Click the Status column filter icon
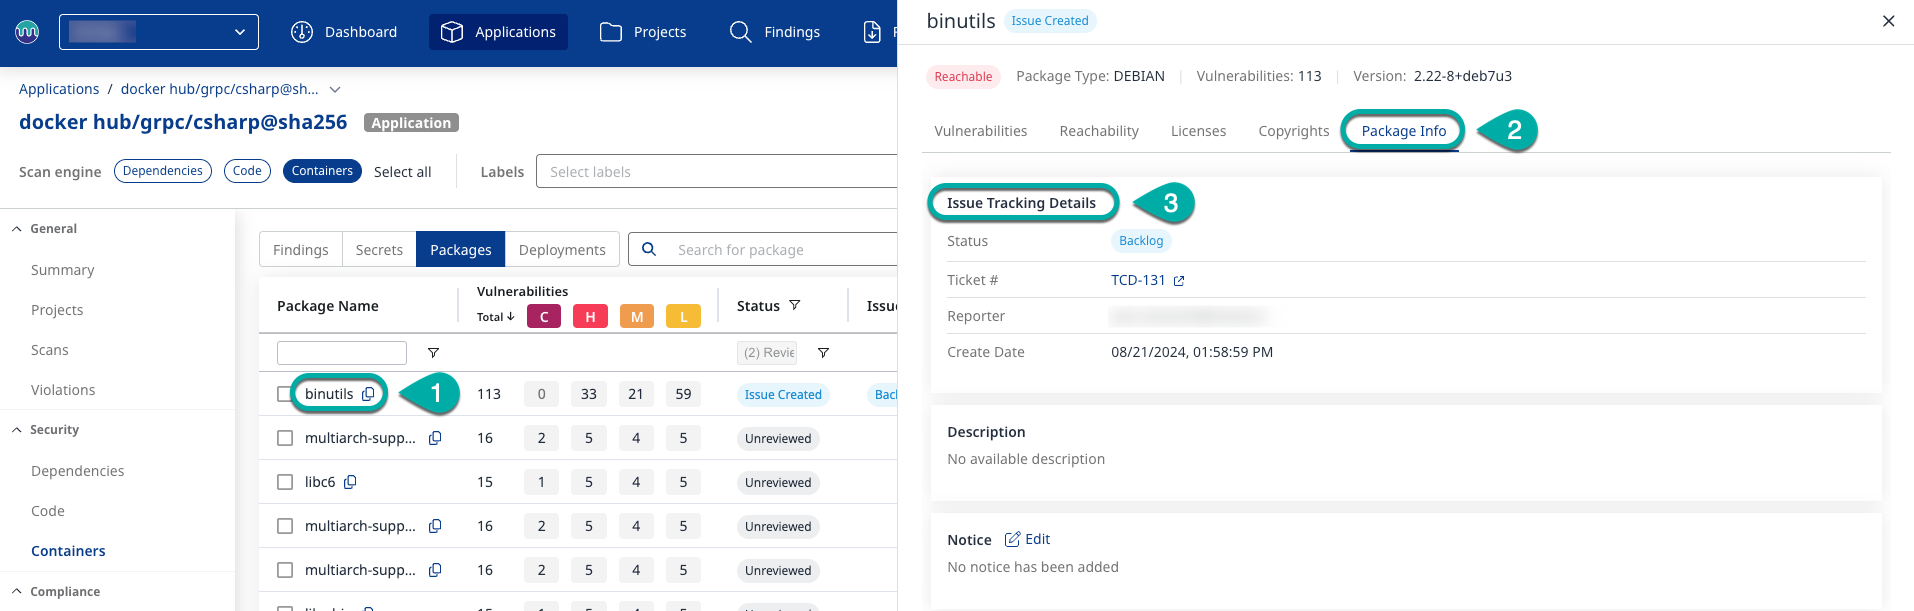 (x=795, y=306)
